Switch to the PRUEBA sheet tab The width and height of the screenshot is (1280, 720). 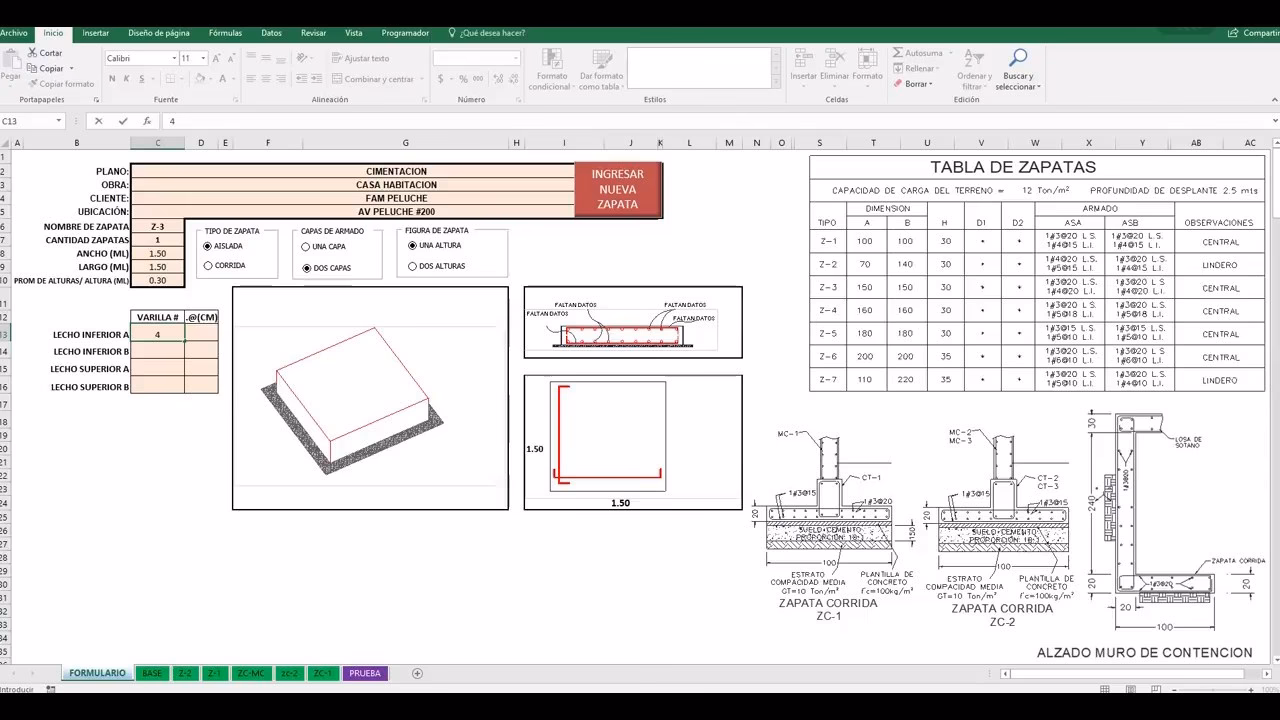[364, 673]
